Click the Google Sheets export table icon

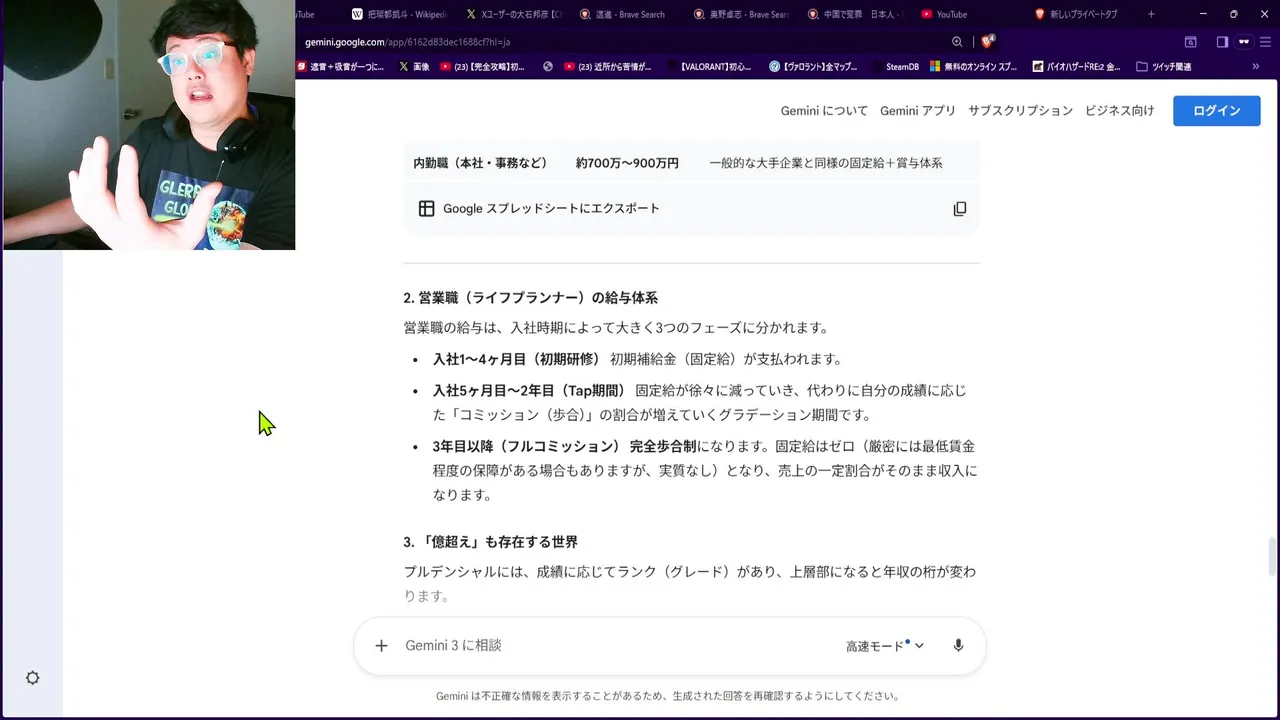[426, 209]
